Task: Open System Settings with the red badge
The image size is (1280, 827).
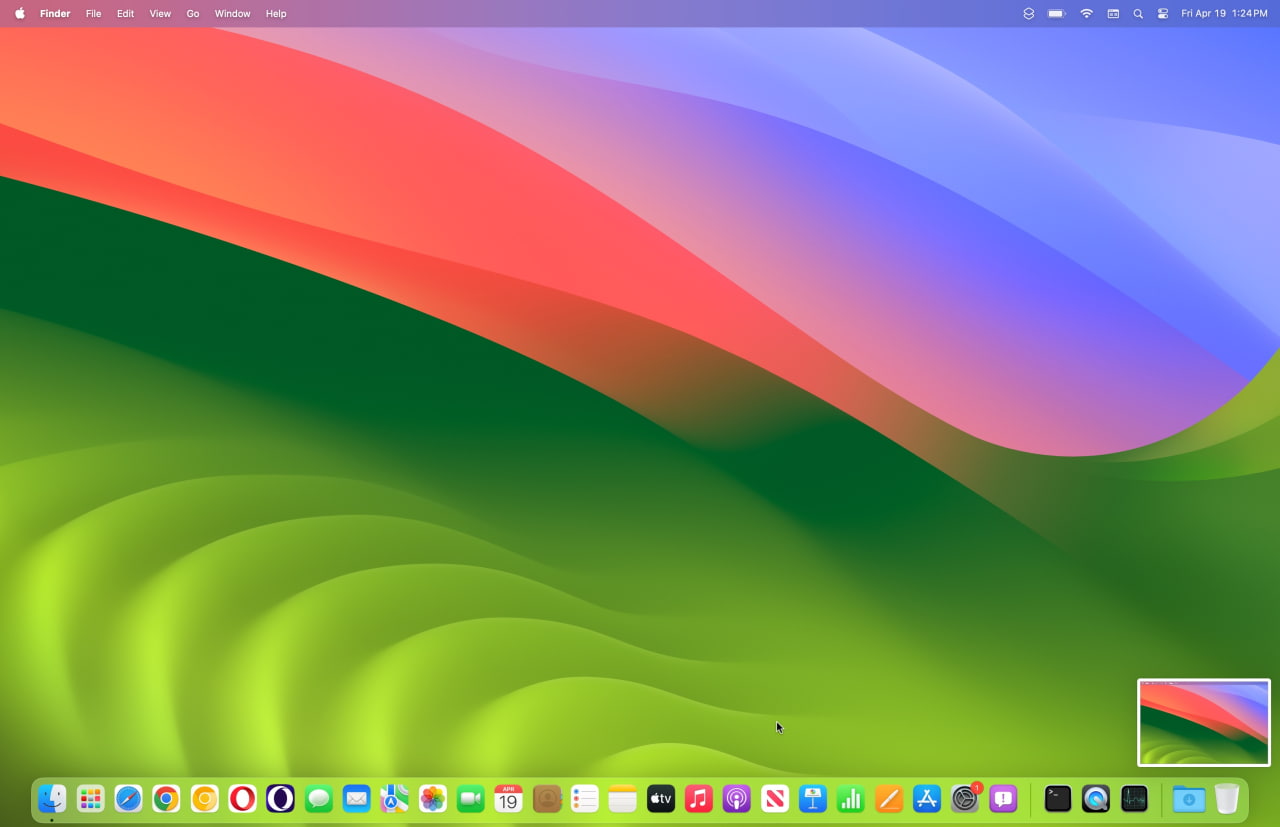Action: click(964, 799)
